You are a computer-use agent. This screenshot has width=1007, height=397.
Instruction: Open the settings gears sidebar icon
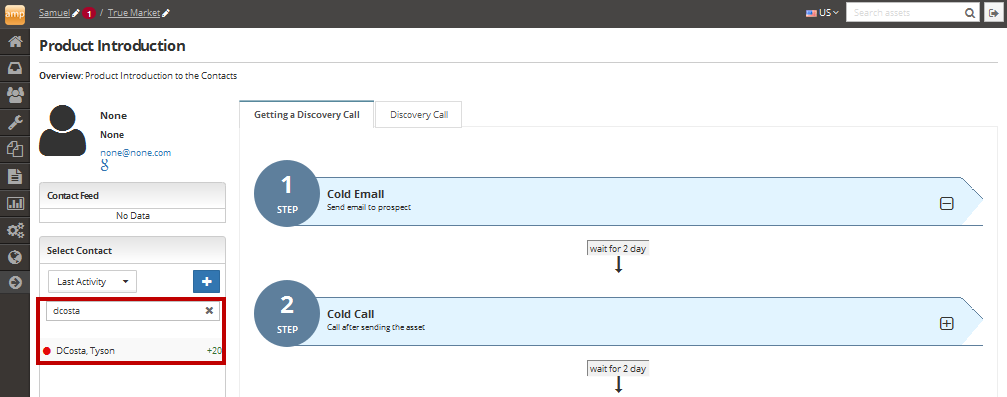tap(15, 230)
